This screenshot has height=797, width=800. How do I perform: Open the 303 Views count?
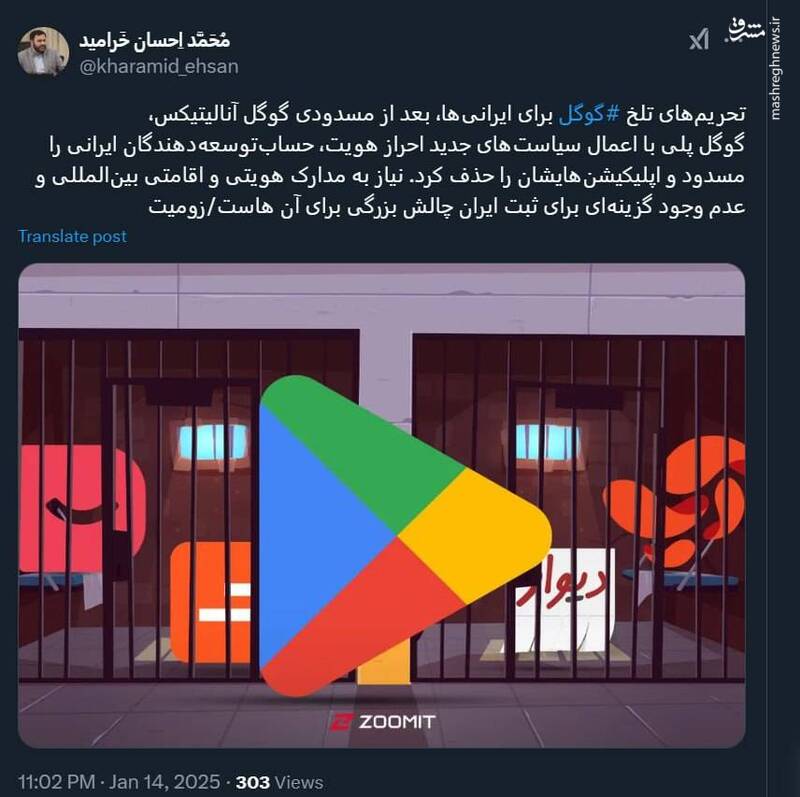pos(279,782)
